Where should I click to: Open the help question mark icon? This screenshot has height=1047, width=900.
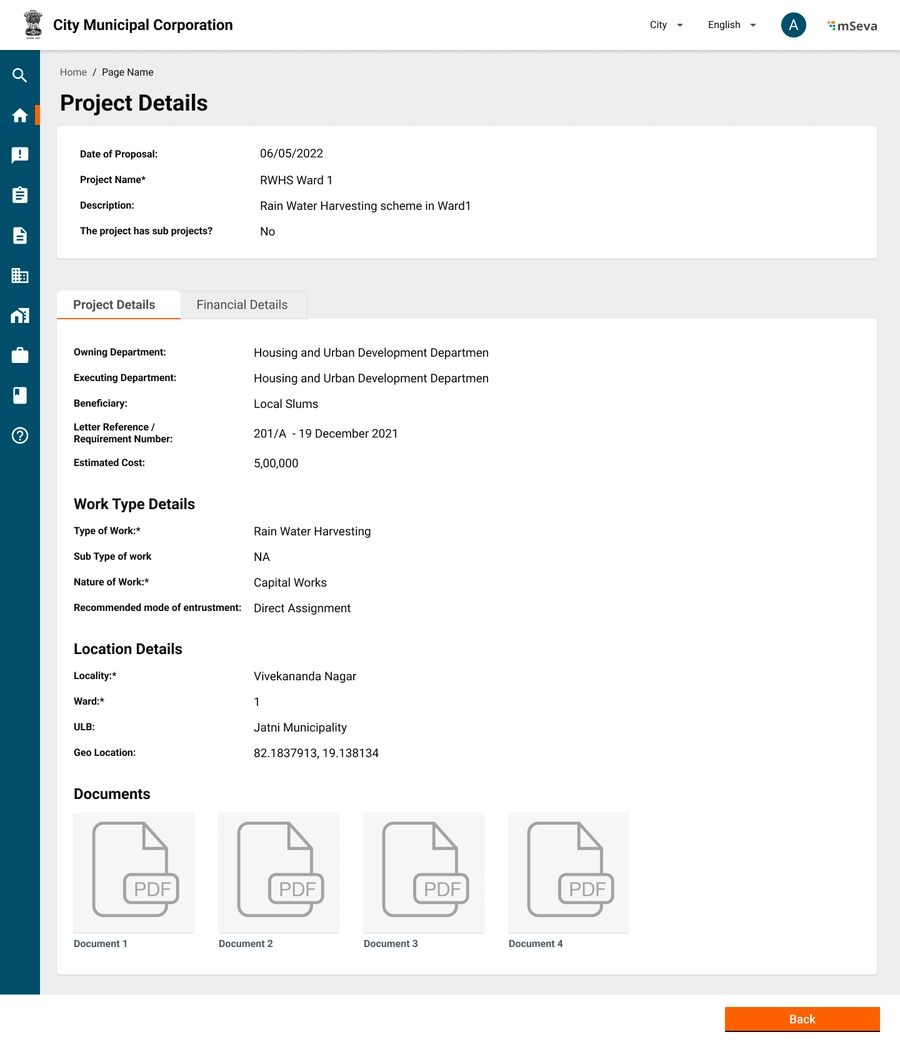point(19,435)
